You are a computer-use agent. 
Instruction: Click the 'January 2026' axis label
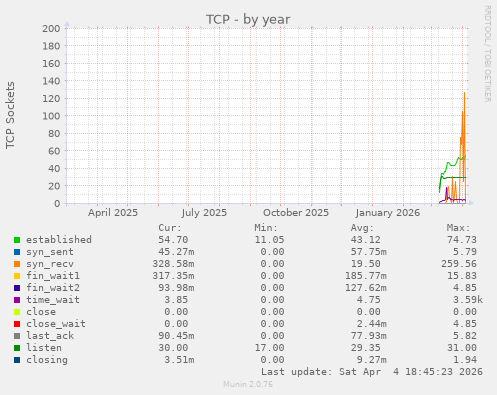pos(387,213)
